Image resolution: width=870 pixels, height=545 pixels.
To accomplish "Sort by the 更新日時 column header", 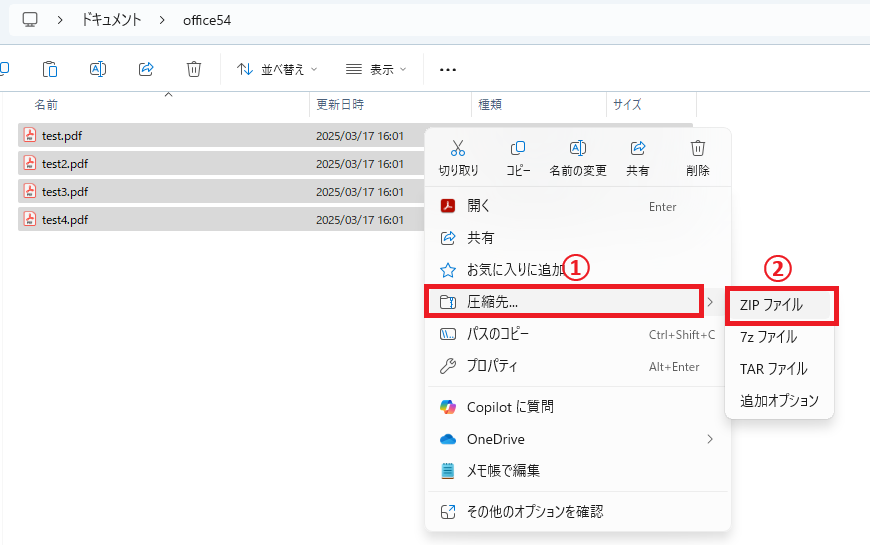I will 340,104.
